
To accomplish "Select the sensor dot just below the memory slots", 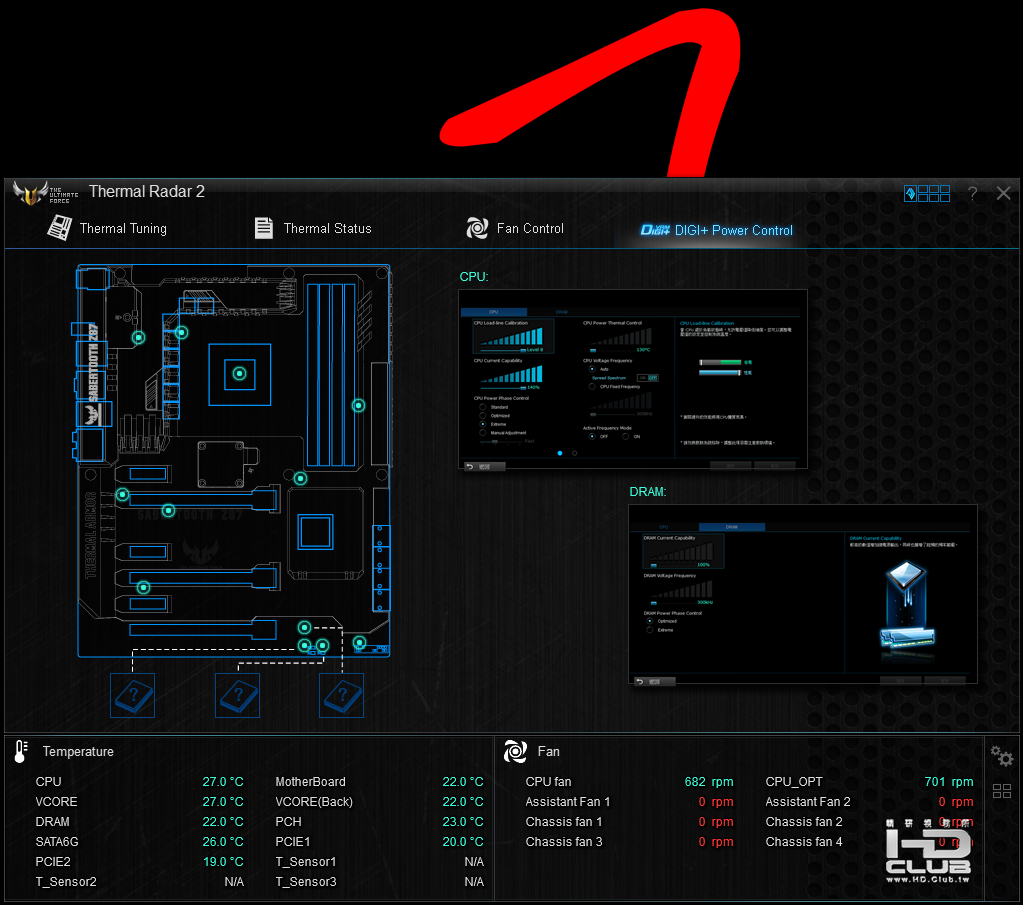I will pyautogui.click(x=300, y=479).
